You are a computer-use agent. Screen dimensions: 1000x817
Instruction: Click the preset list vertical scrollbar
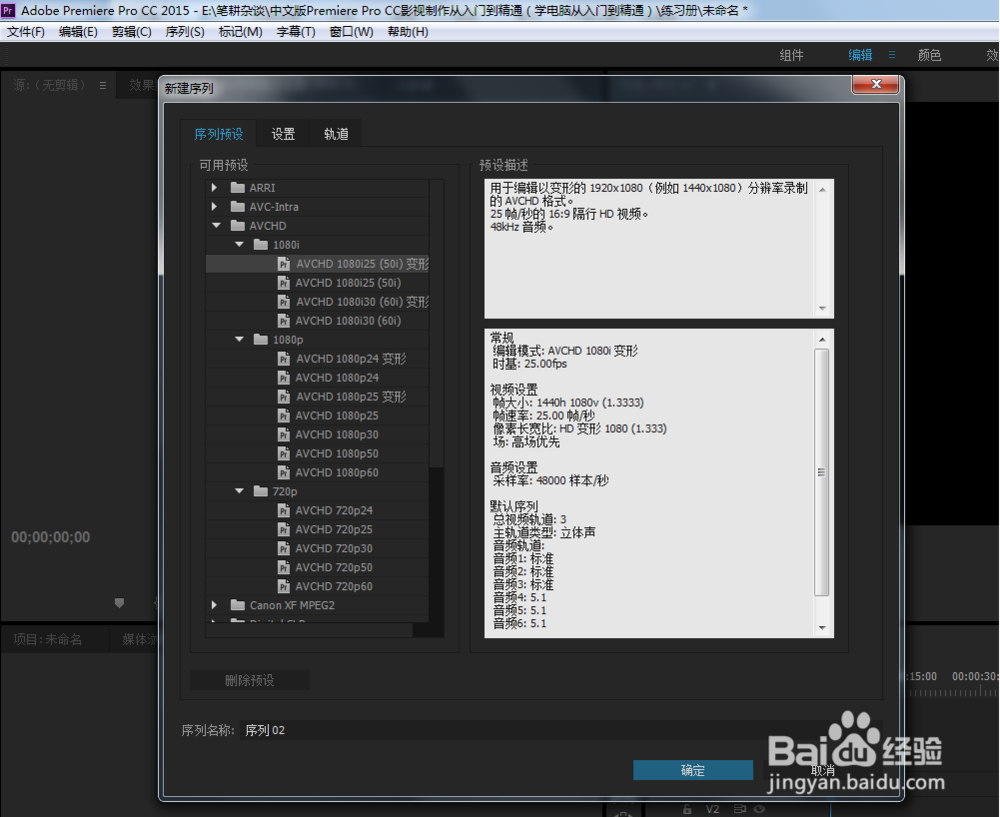[x=436, y=323]
